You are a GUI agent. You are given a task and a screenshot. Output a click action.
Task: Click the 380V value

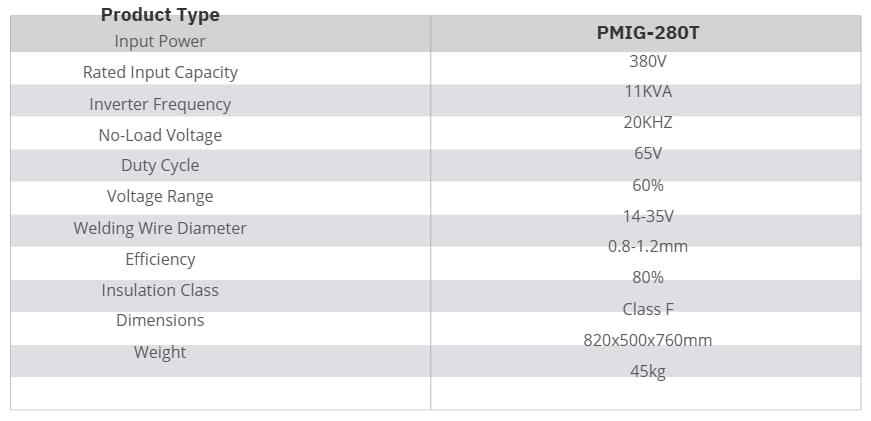pyautogui.click(x=647, y=61)
